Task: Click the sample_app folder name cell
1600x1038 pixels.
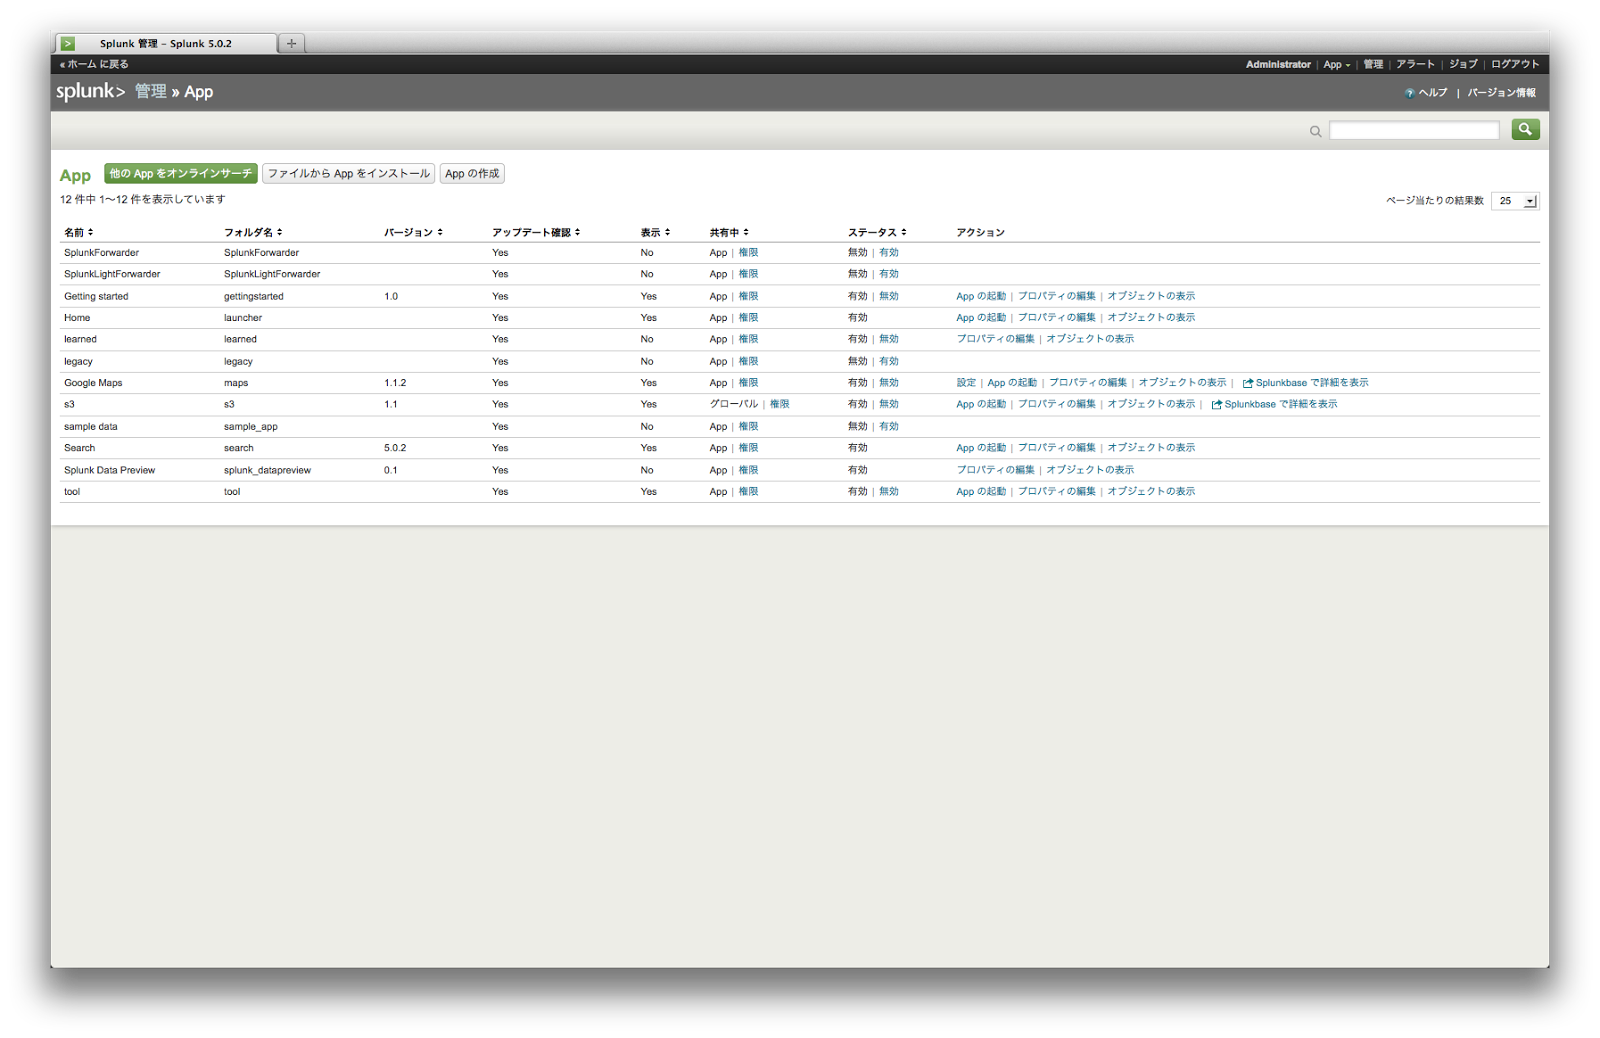Action: pyautogui.click(x=251, y=426)
